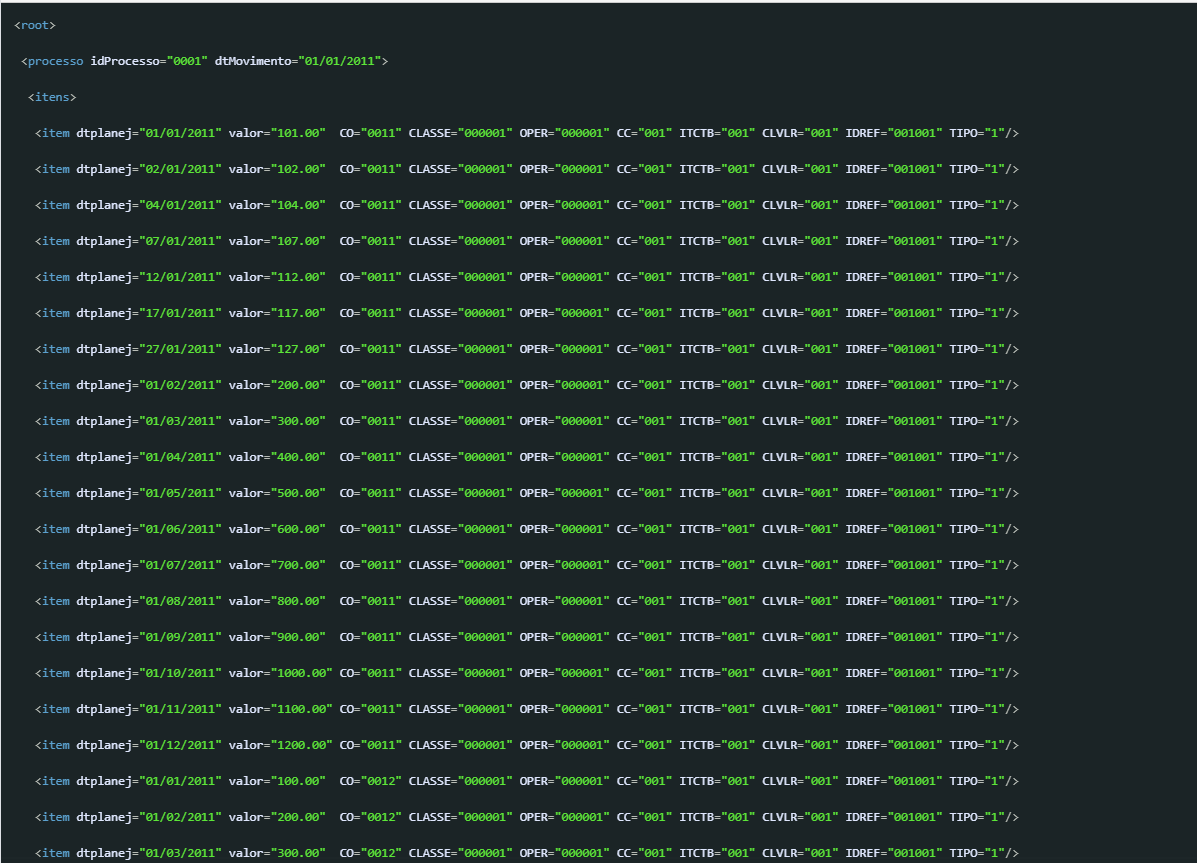The image size is (1197, 863).
Task: Select the valor "117.00"
Action: click(298, 313)
